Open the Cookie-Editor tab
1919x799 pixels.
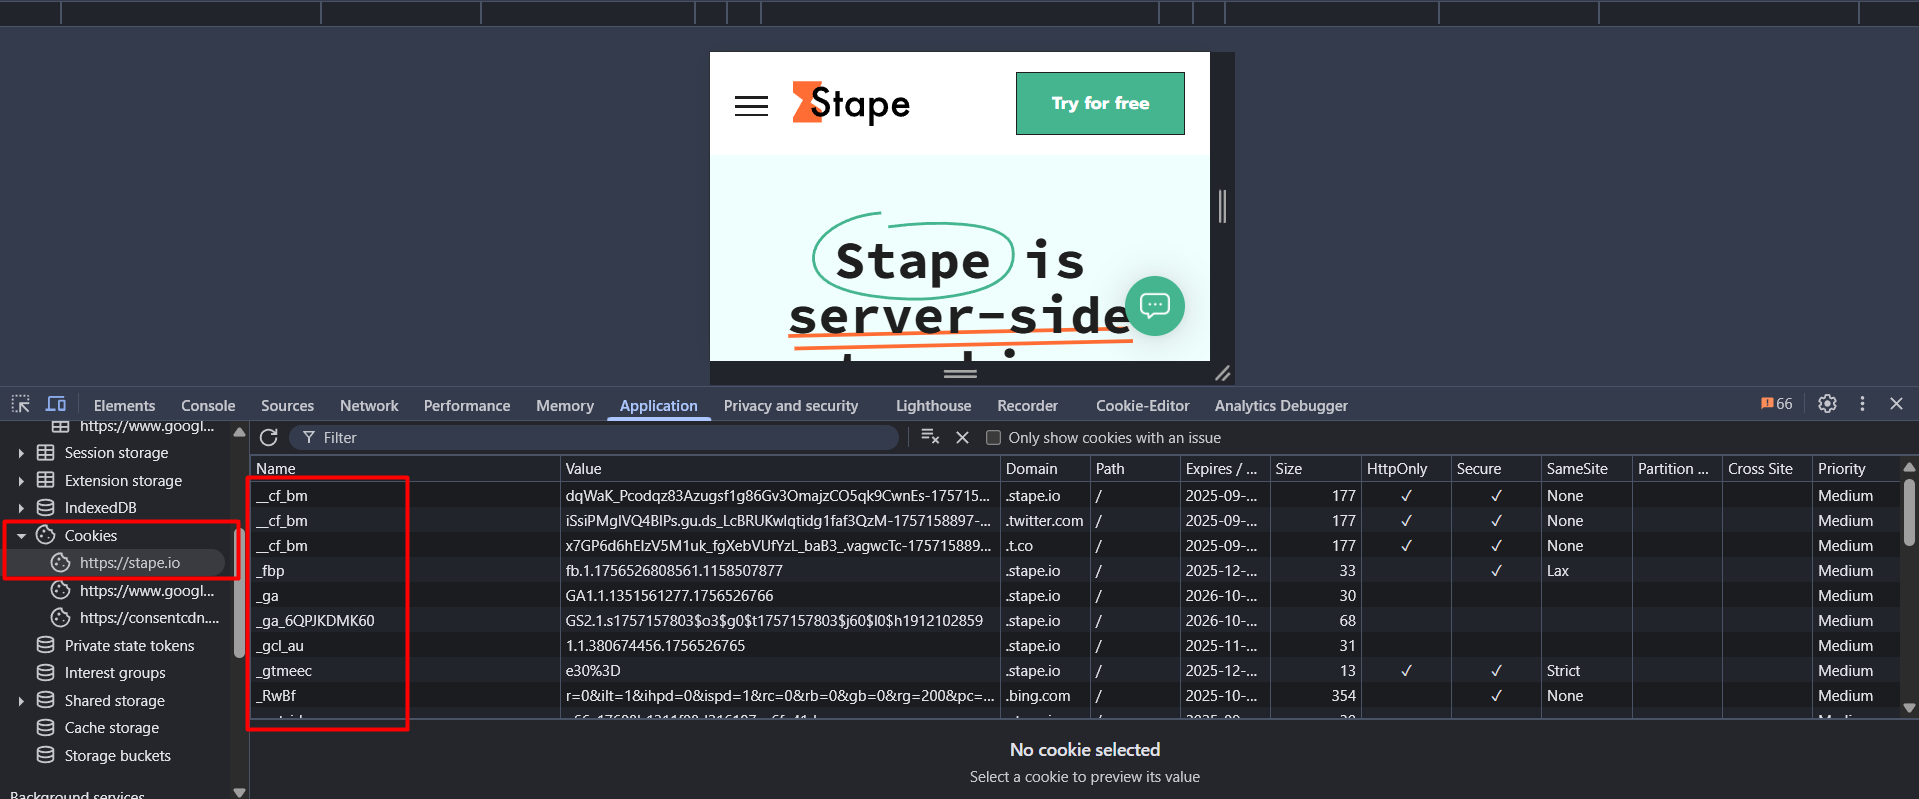pos(1142,406)
